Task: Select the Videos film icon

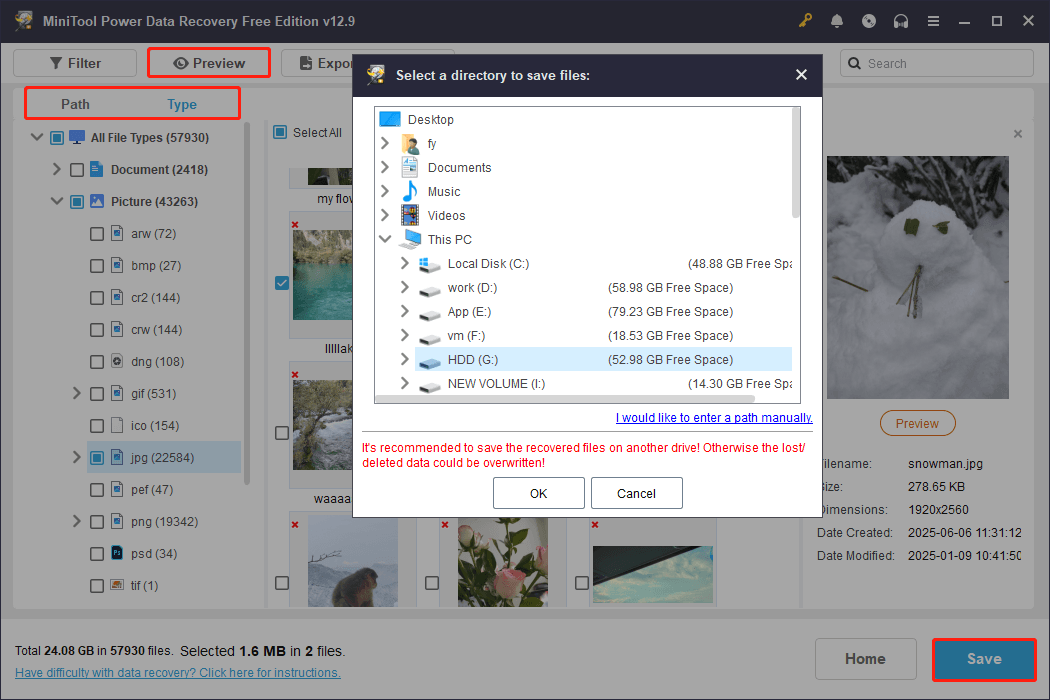Action: (410, 216)
